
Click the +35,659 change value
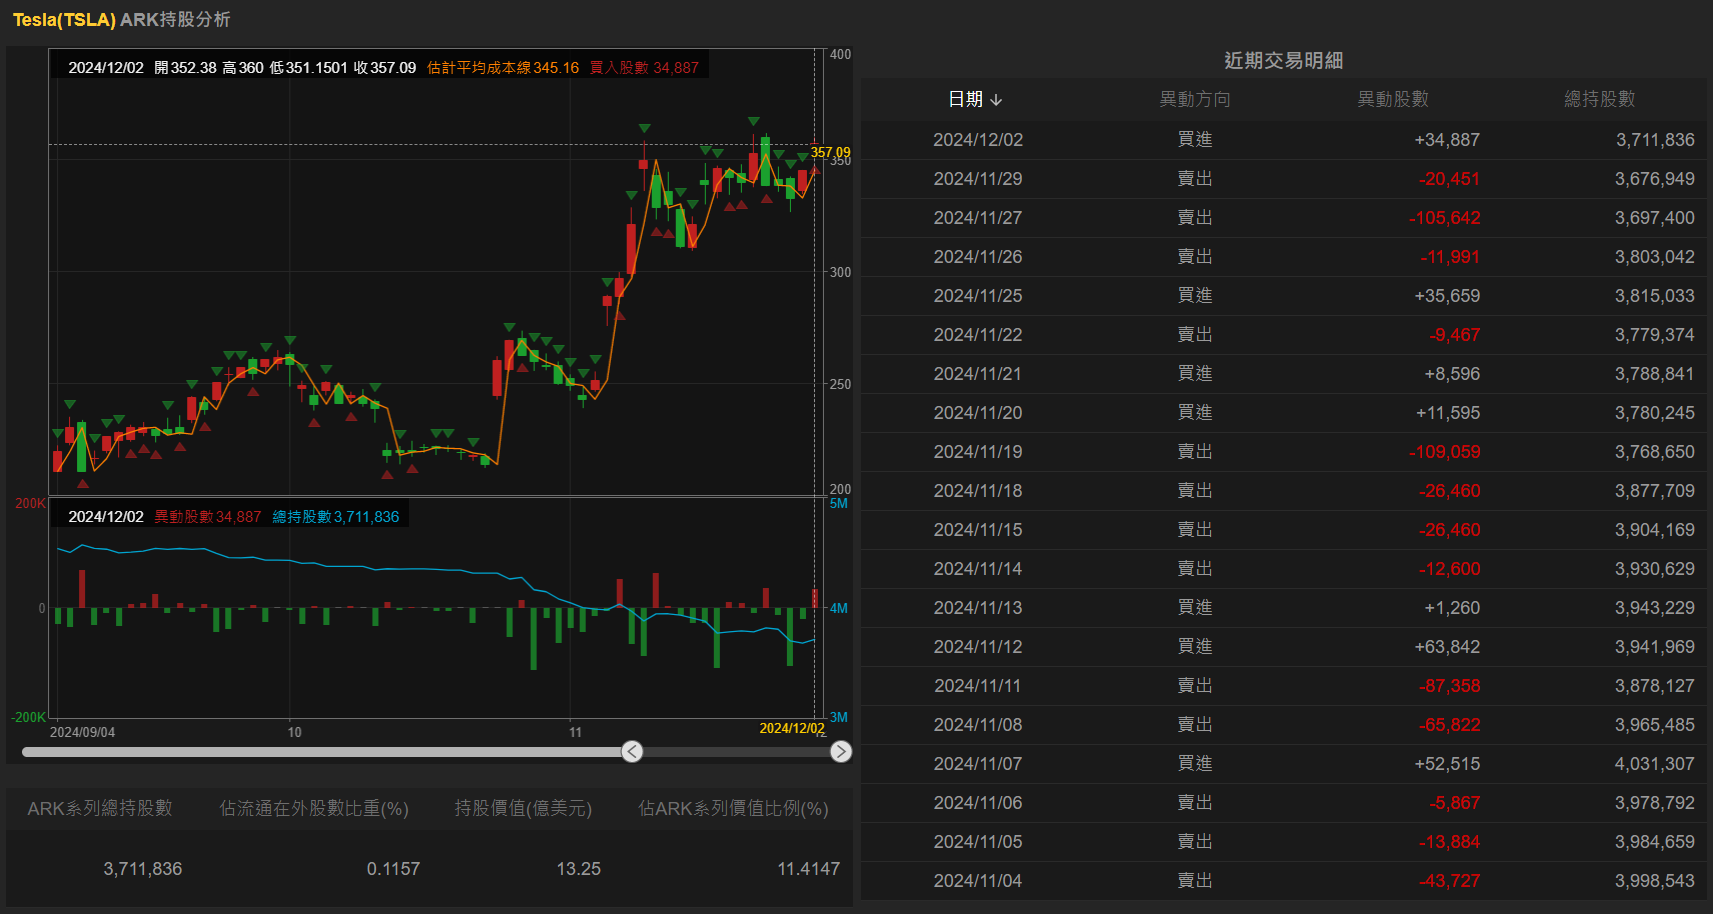[x=1447, y=296]
